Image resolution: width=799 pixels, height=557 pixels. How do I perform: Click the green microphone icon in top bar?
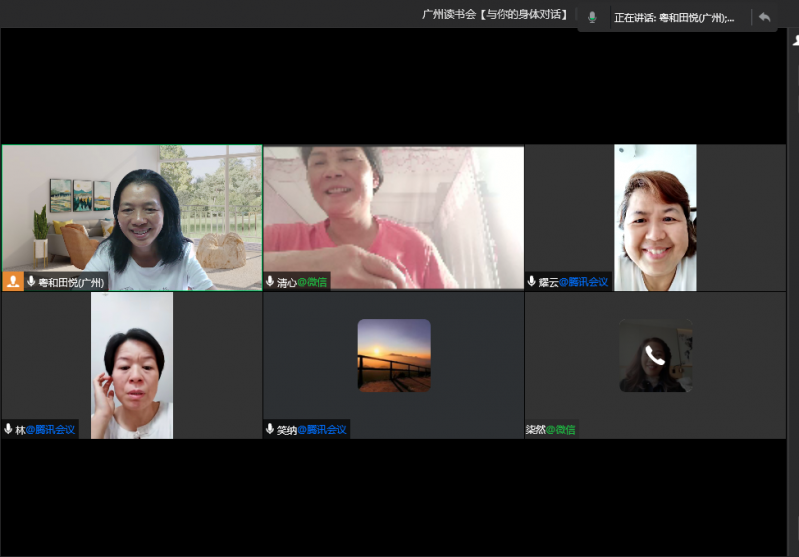592,17
